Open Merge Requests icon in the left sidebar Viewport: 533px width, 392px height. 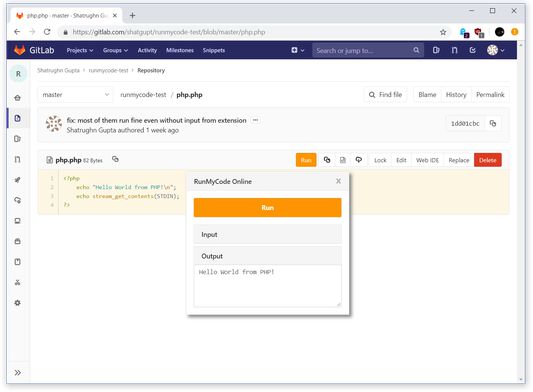[x=18, y=159]
